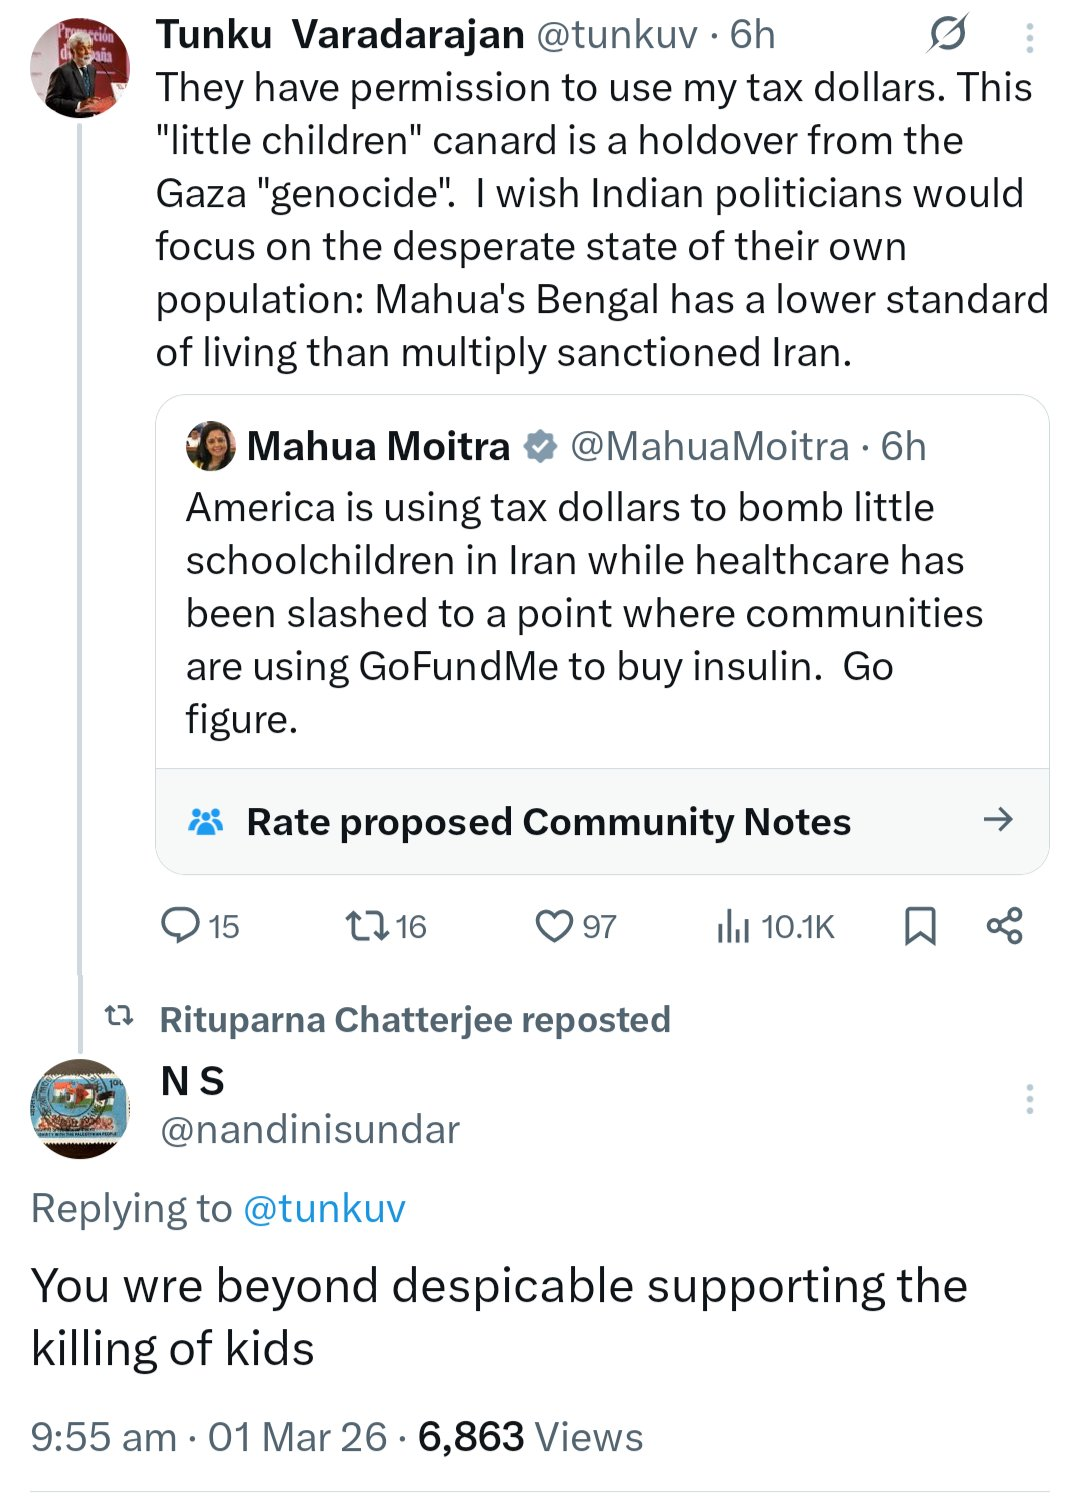Viewport: 1080px width, 1498px height.
Task: Open more options on Tunku's tweet
Action: pyautogui.click(x=1029, y=38)
